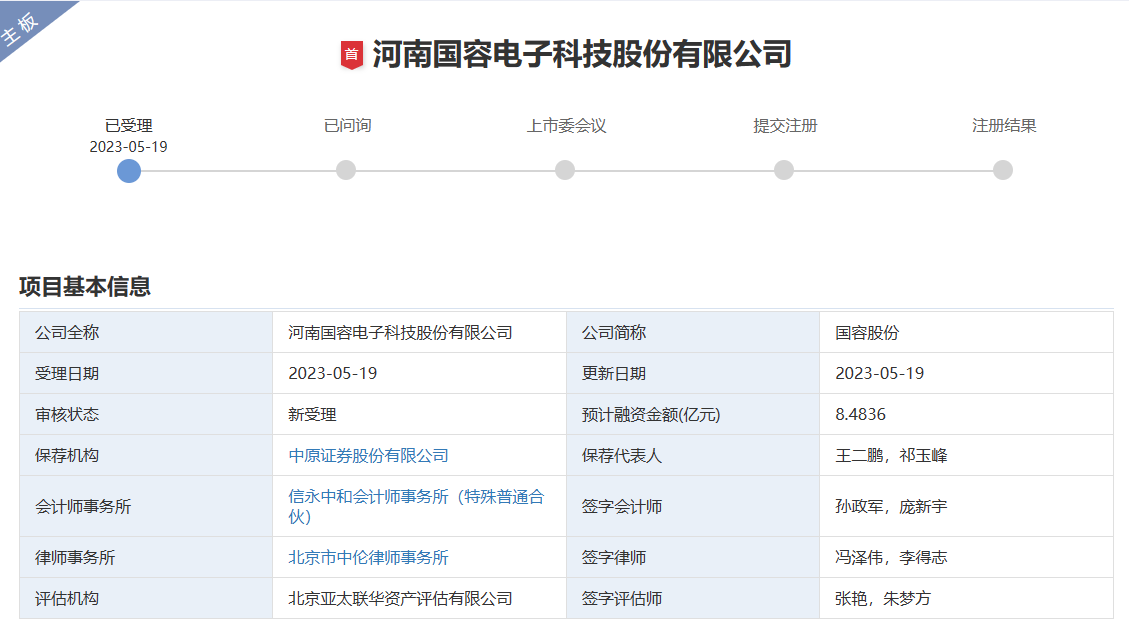
Task: Click the 8.4836 financing amount value
Action: (860, 415)
